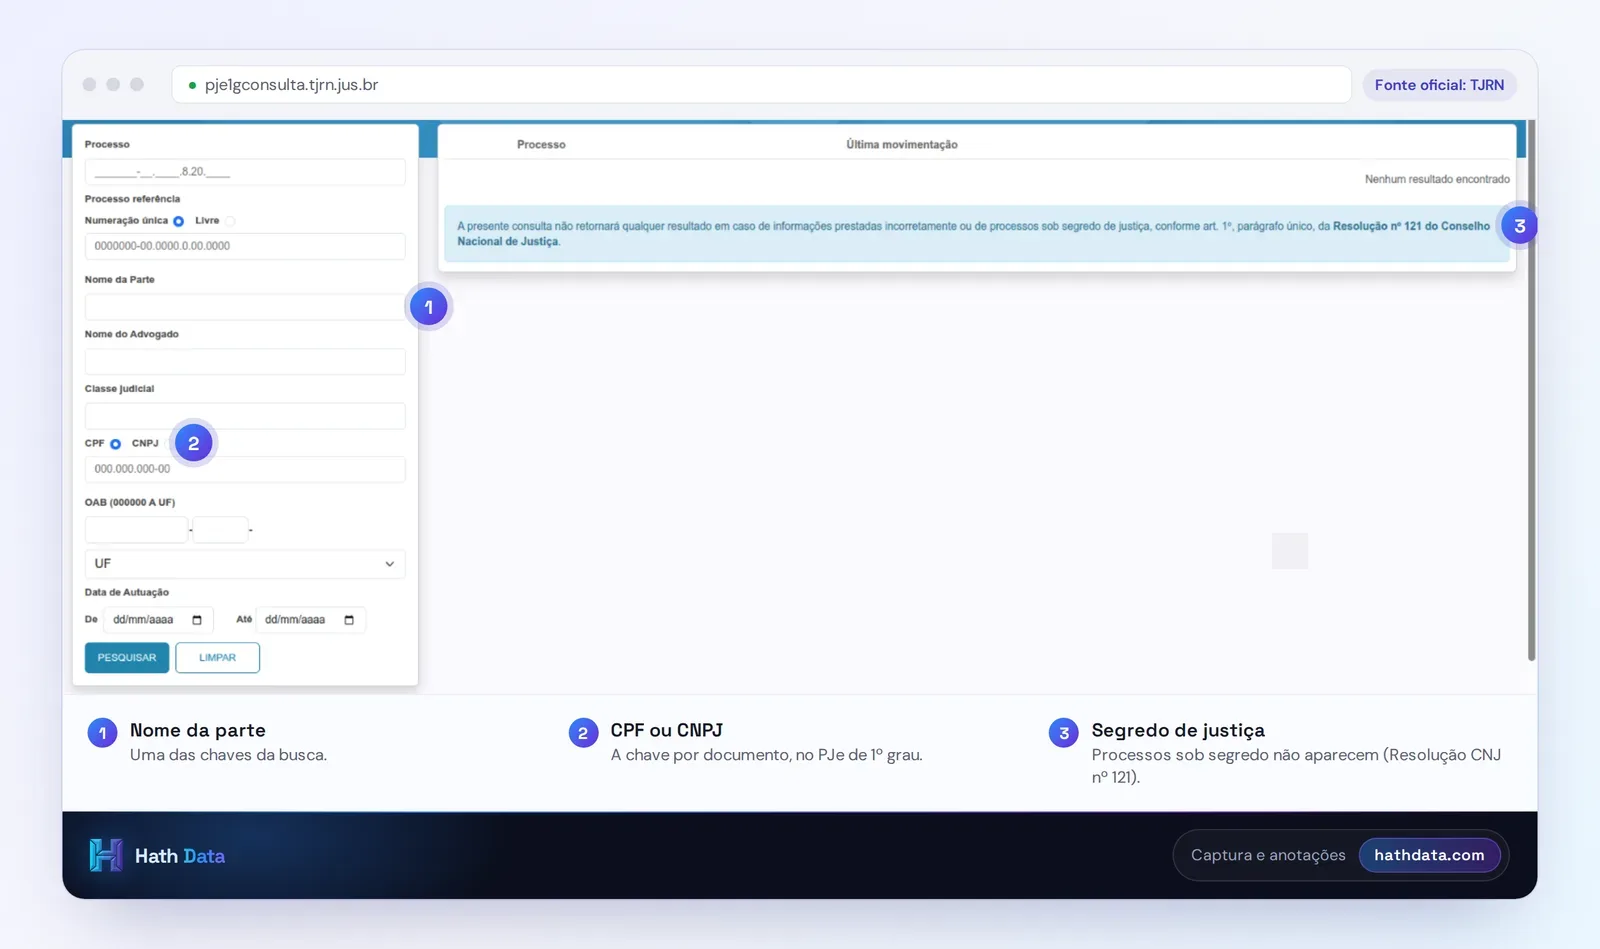
Task: Click the Processo column header
Action: (541, 145)
